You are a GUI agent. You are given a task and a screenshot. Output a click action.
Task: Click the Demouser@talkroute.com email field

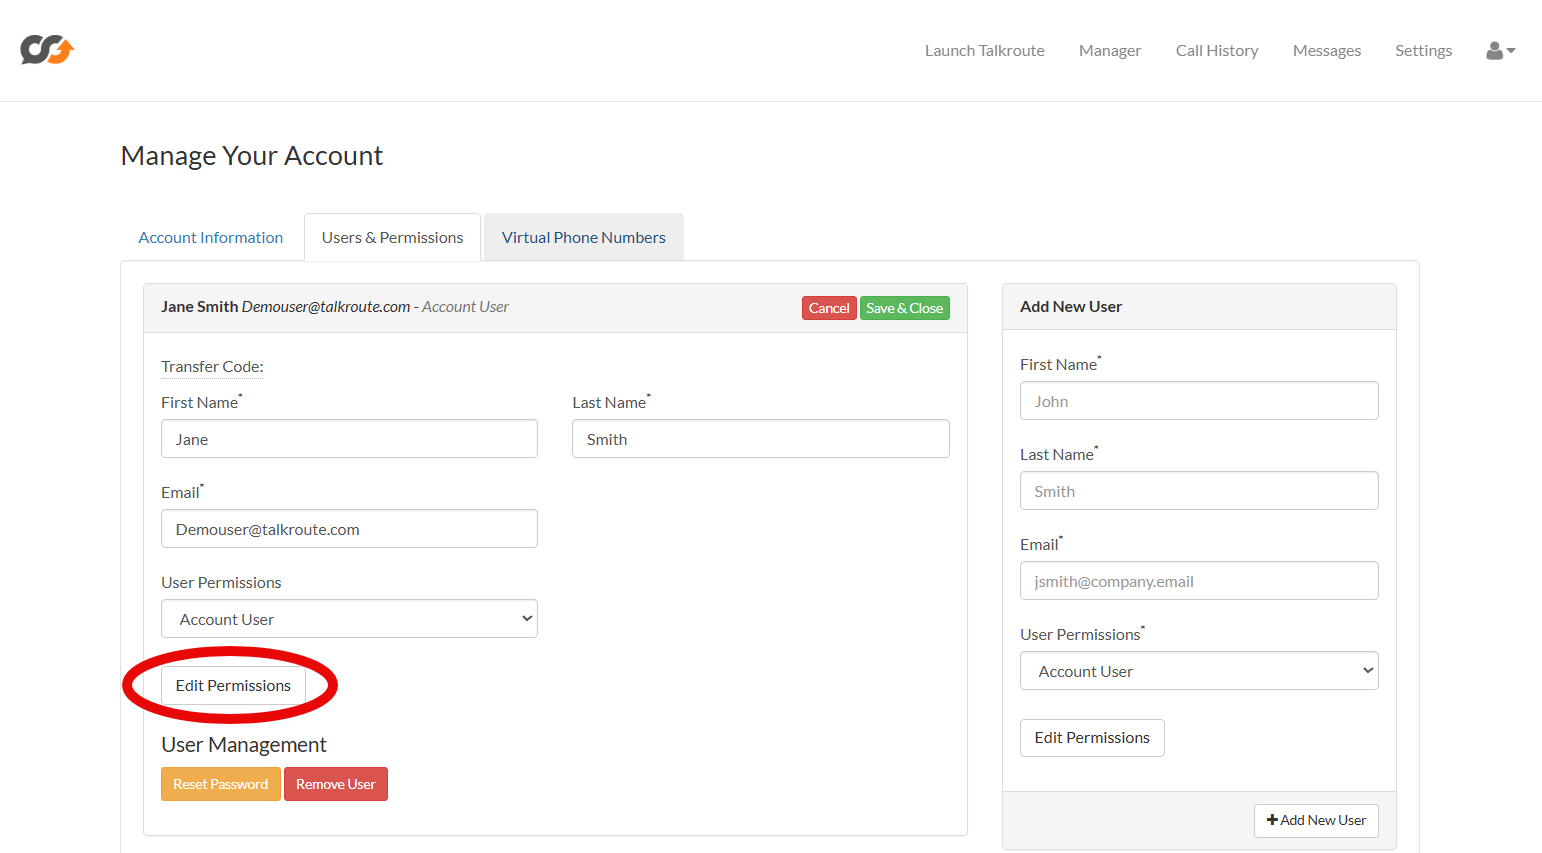pos(349,529)
